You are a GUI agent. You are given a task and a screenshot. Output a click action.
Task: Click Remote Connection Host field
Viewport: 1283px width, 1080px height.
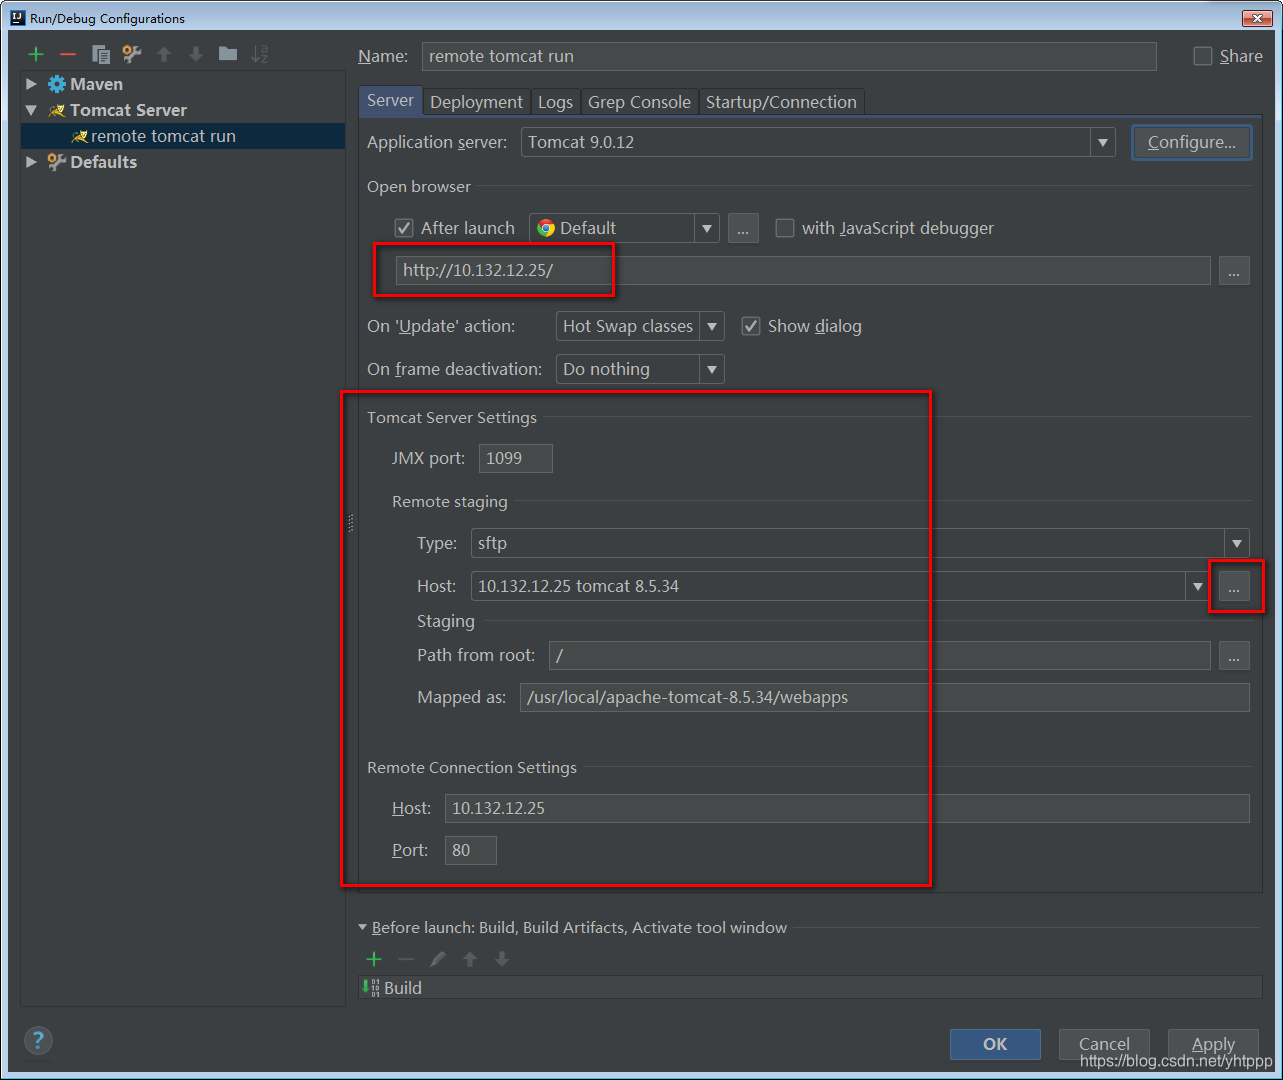tap(847, 808)
